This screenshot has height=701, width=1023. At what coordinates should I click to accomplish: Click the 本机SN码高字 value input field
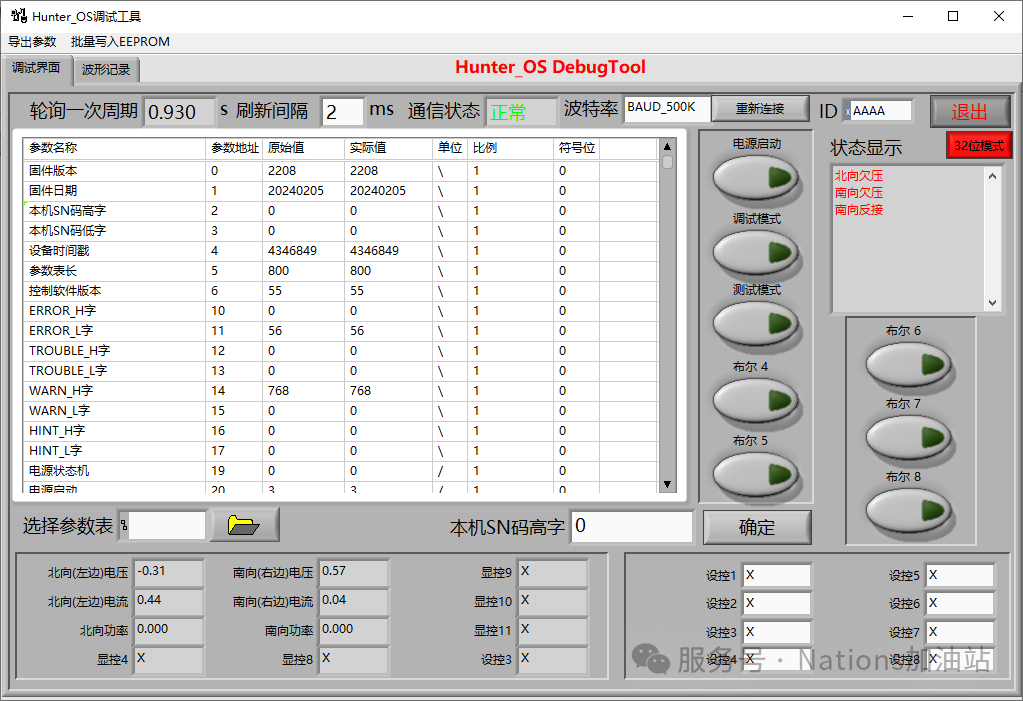[x=632, y=526]
